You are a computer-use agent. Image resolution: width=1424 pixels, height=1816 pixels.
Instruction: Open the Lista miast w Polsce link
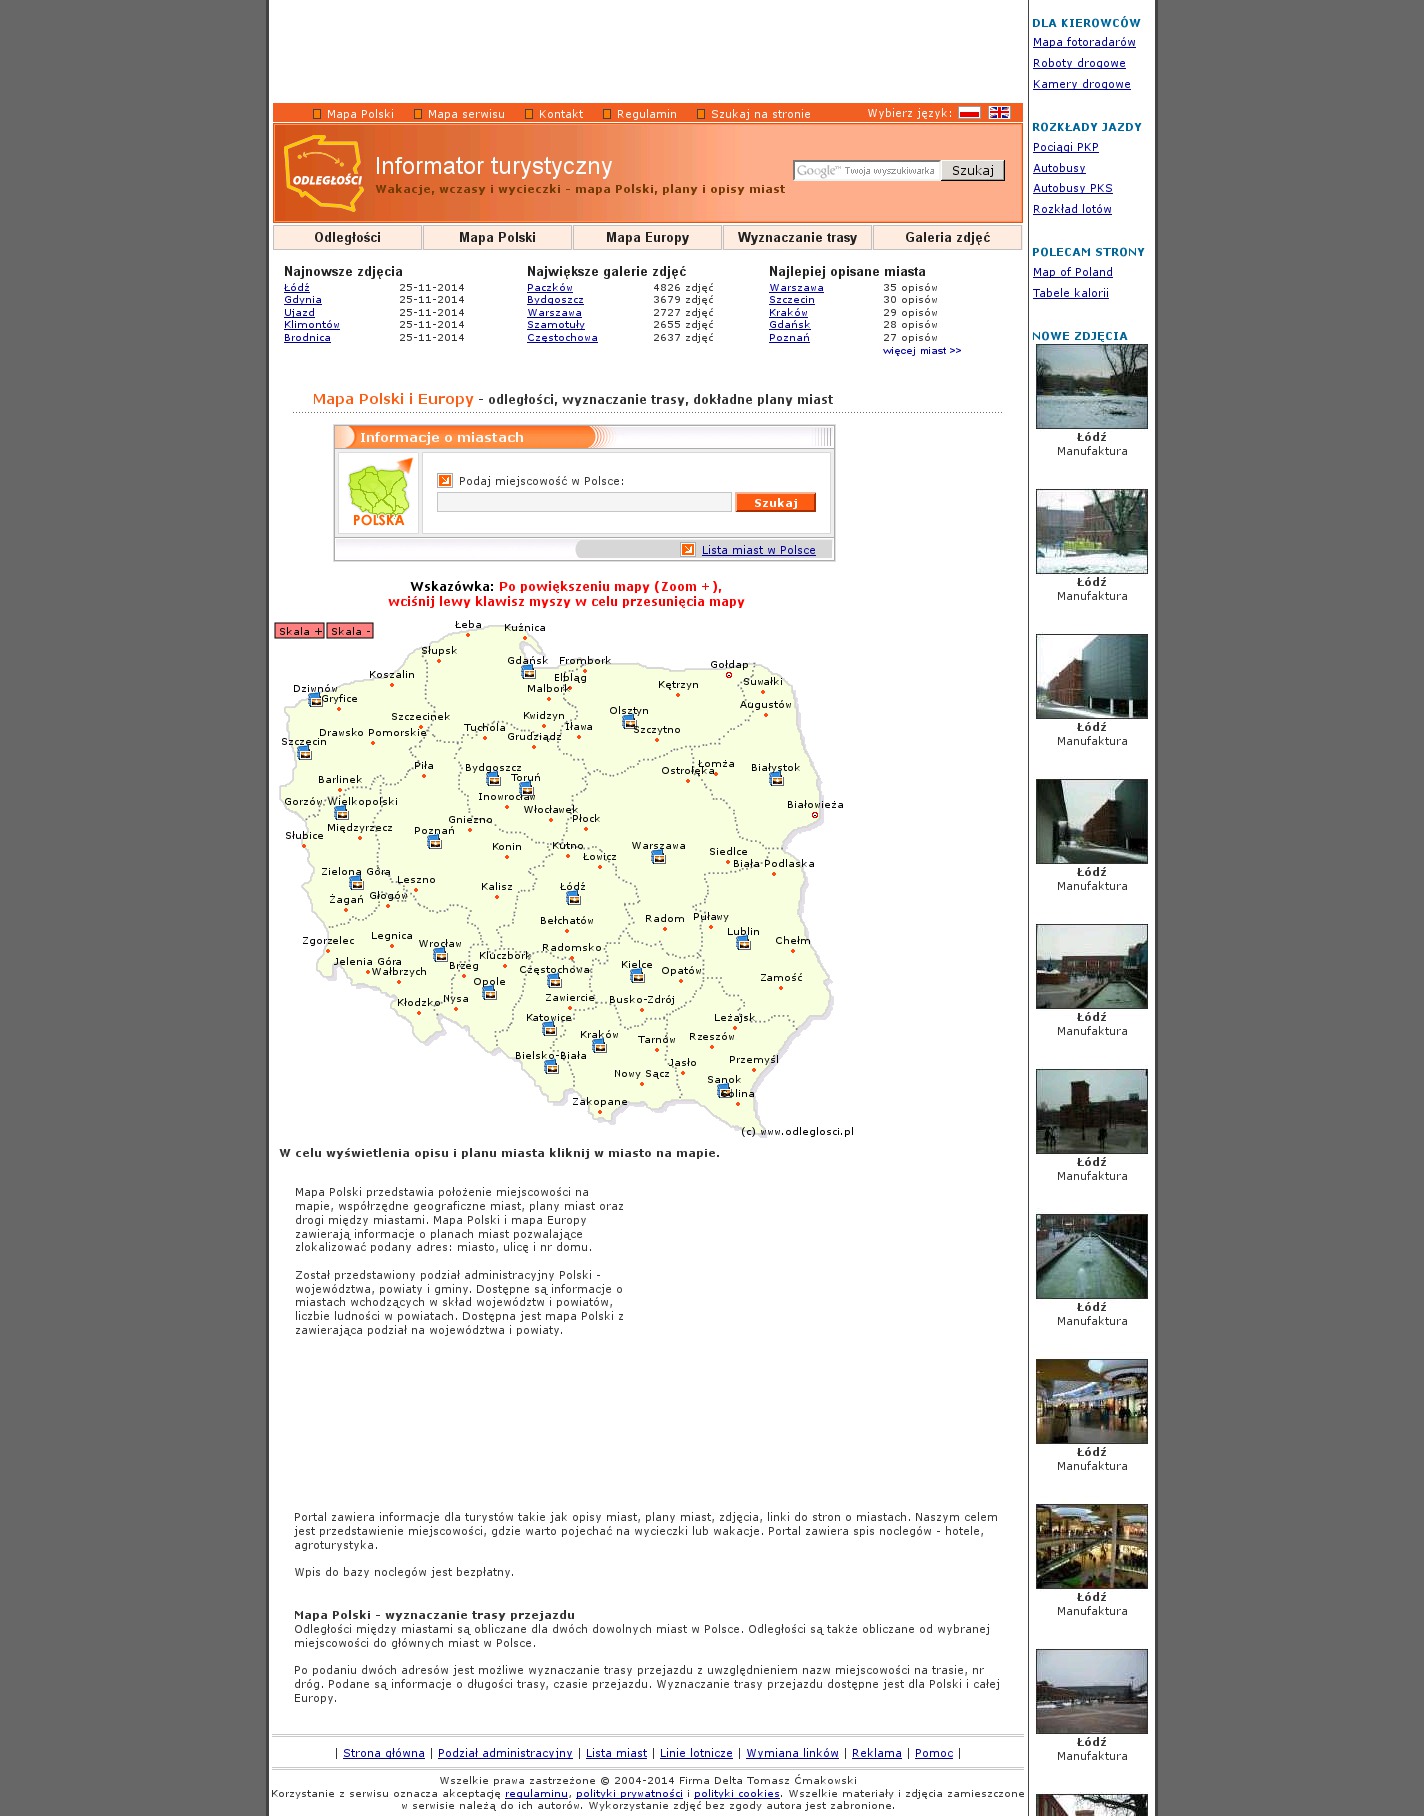[758, 550]
